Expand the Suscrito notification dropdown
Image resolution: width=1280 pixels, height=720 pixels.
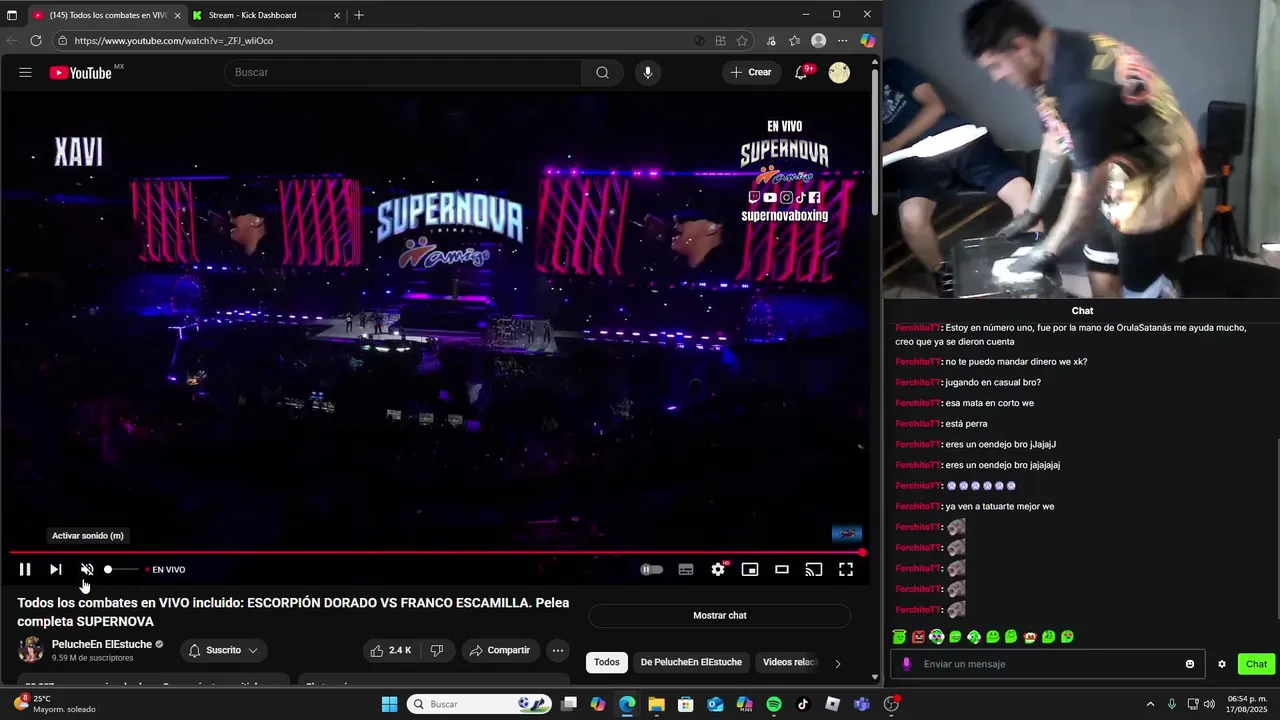223,650
